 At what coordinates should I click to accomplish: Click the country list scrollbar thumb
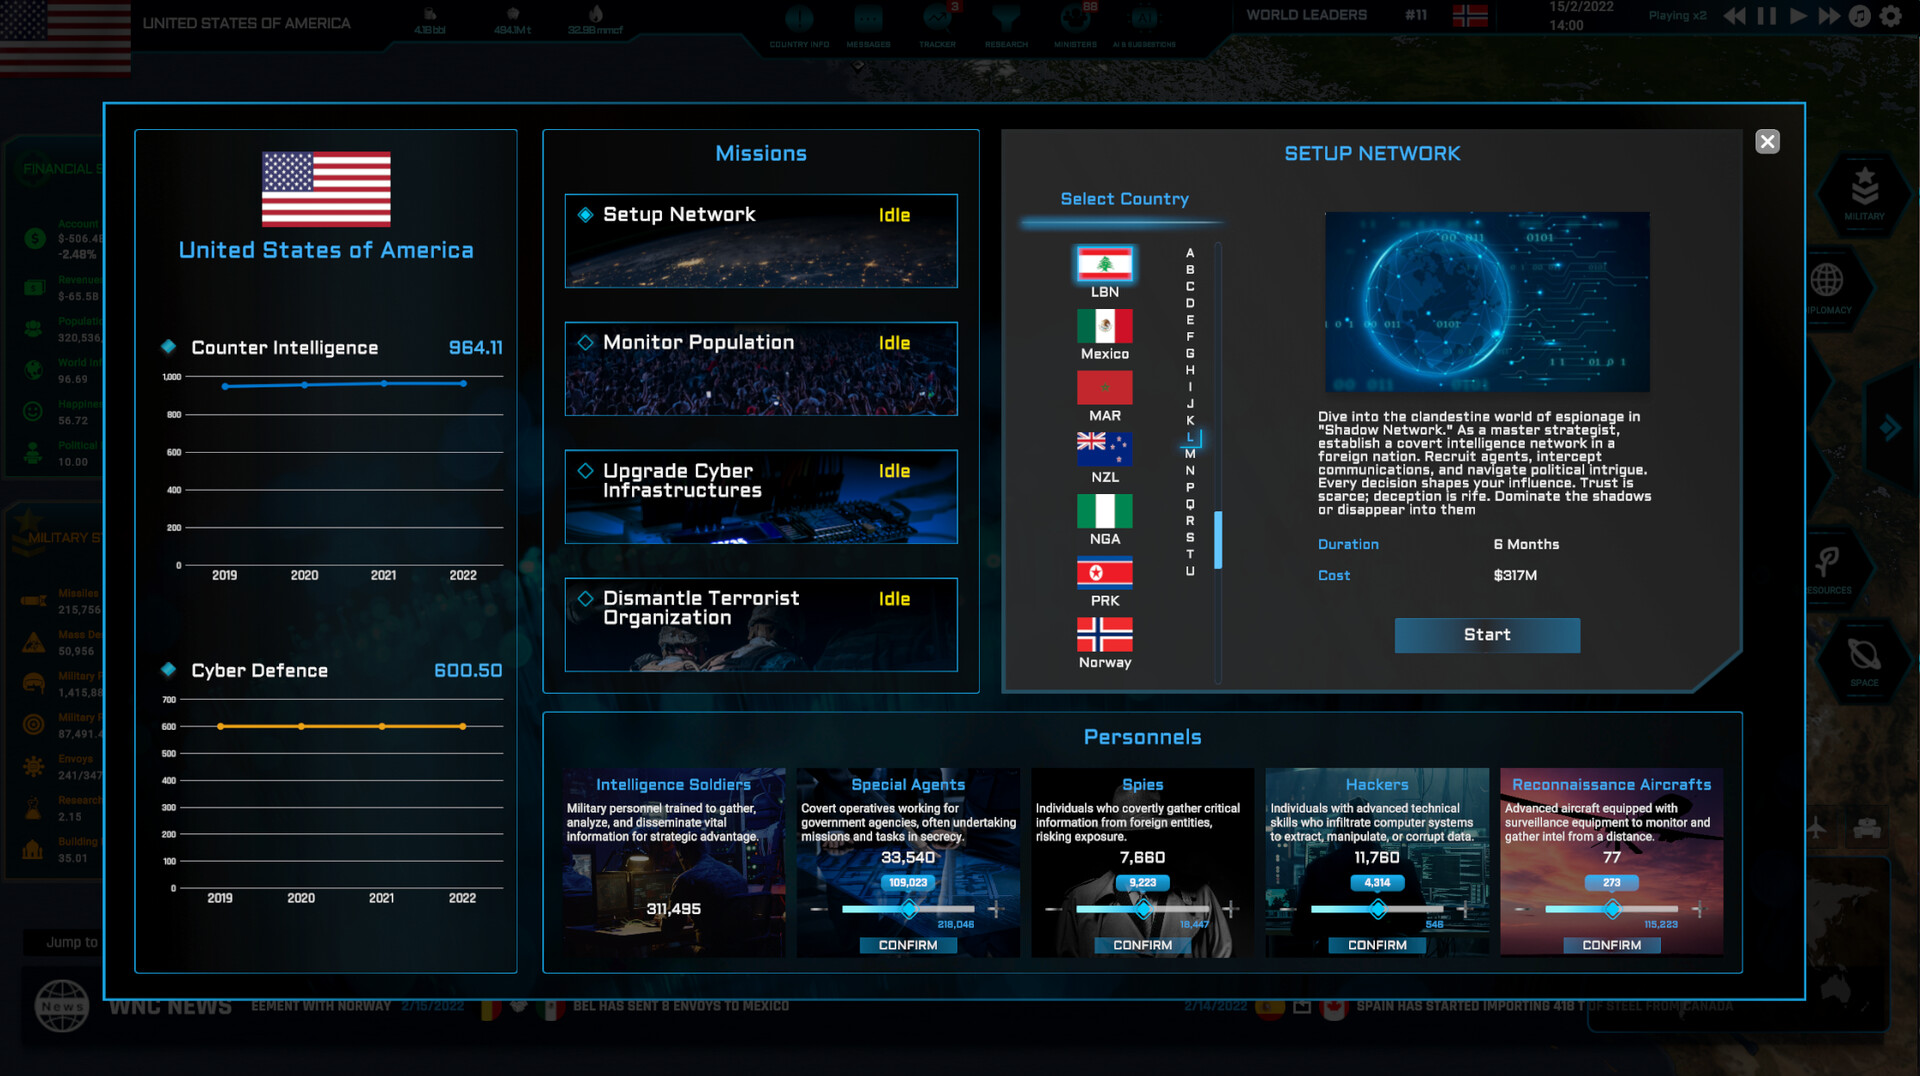[x=1218, y=540]
